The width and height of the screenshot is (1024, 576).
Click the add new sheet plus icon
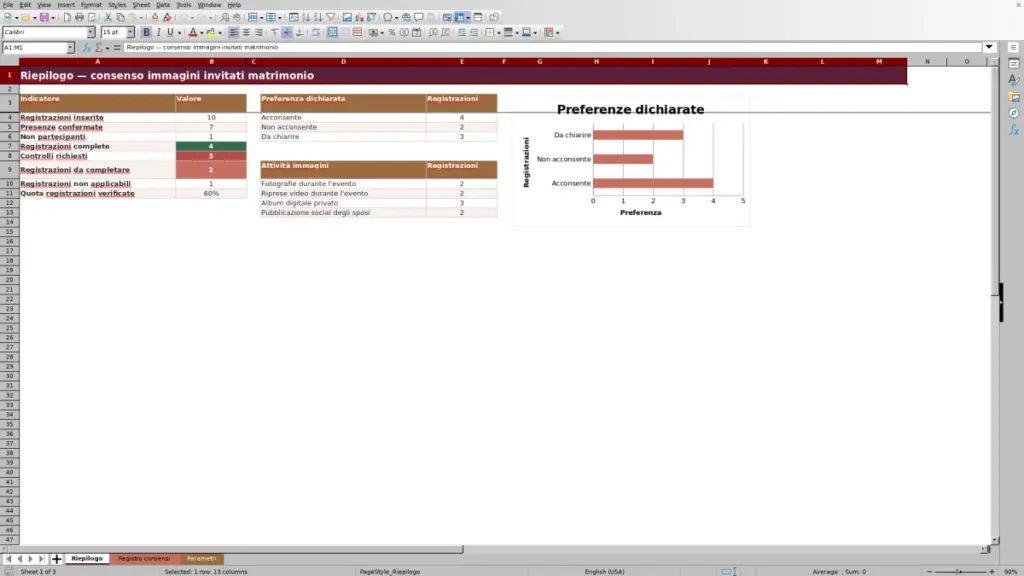pos(56,559)
